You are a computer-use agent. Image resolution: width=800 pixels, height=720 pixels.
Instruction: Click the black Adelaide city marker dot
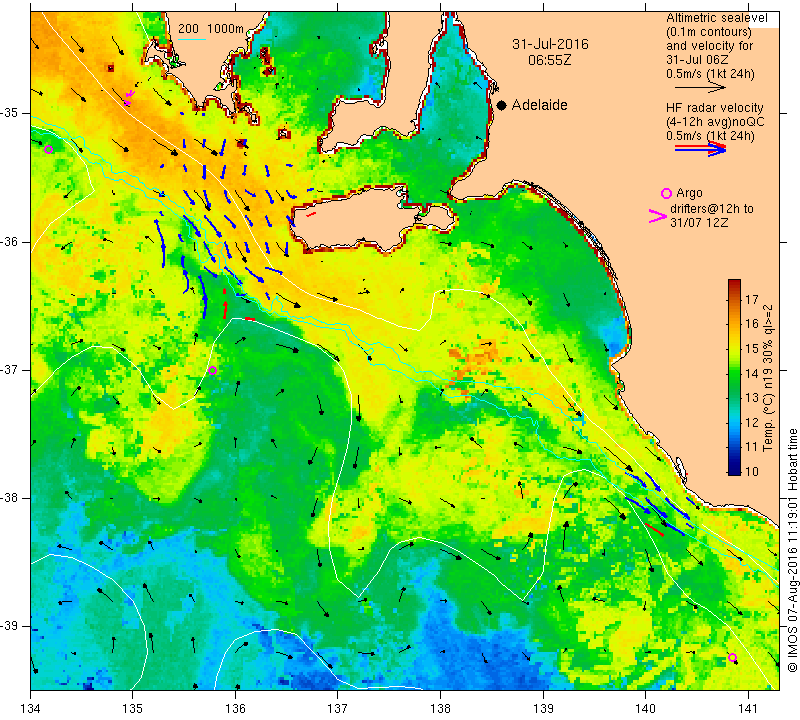502,105
